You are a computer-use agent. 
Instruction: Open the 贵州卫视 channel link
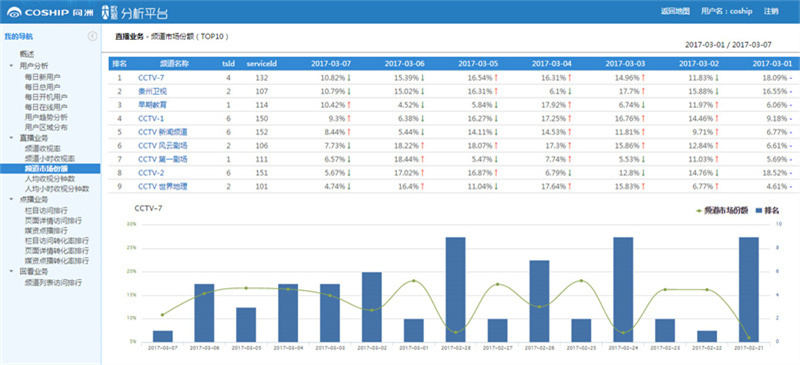[153, 91]
